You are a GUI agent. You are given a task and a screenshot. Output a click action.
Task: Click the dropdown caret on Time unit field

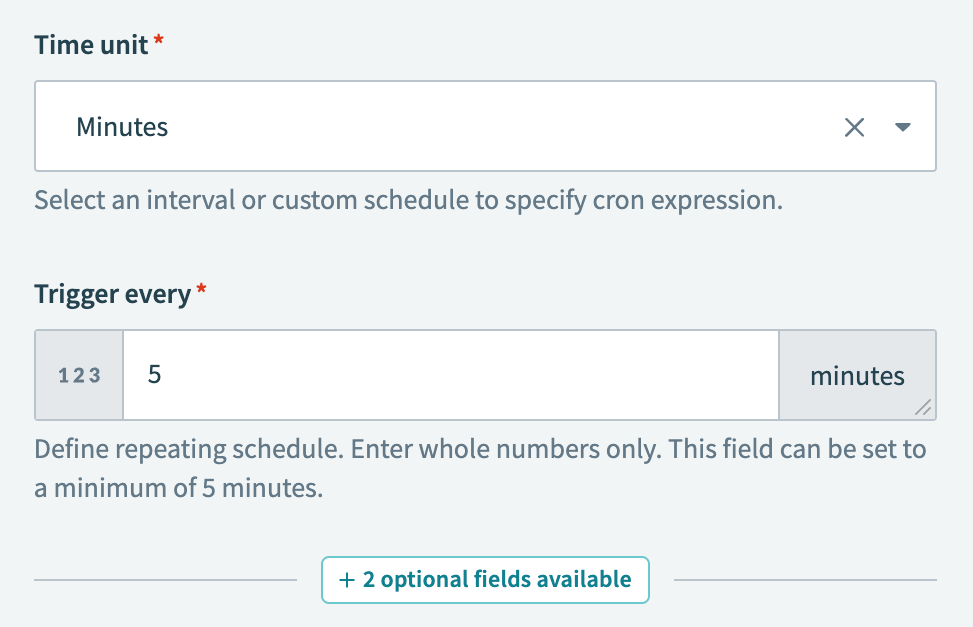click(903, 127)
